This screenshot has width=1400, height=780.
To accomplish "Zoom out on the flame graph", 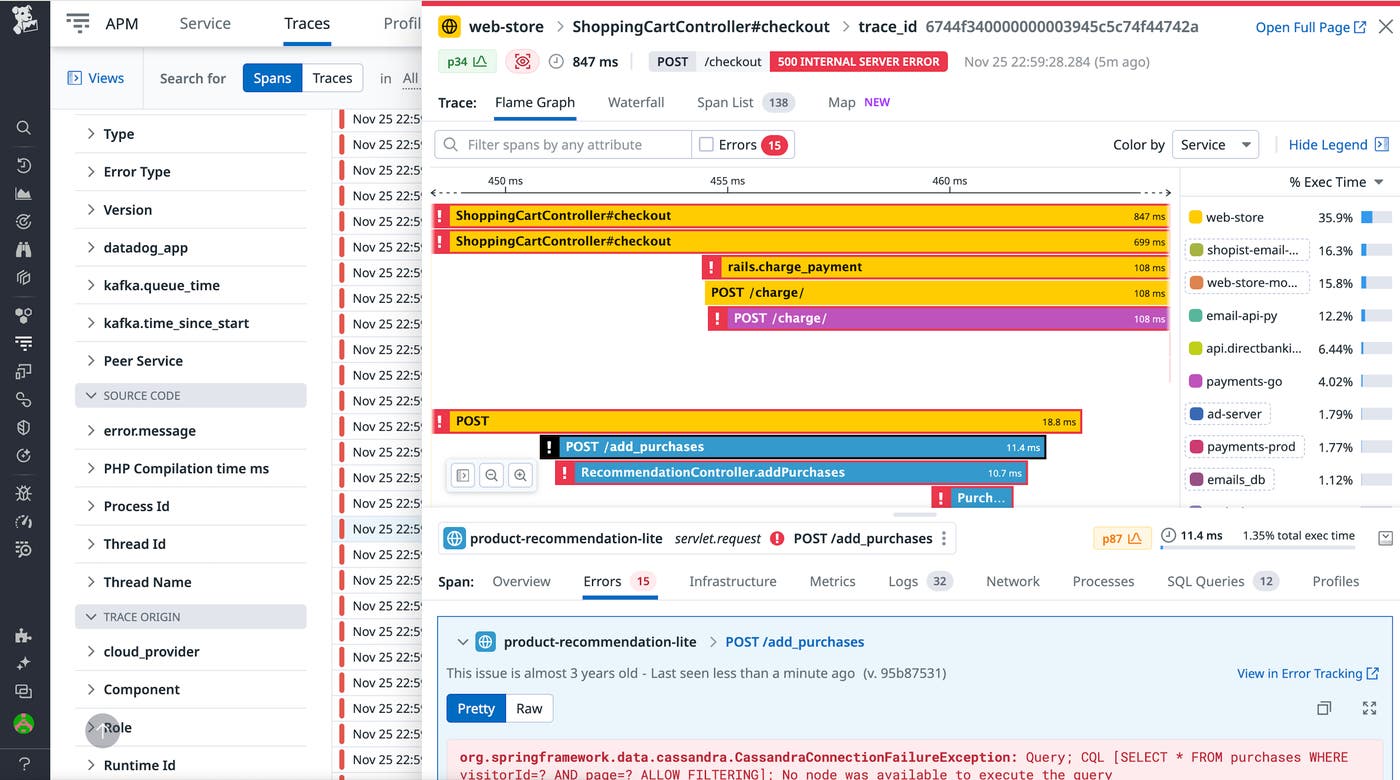I will pos(491,476).
